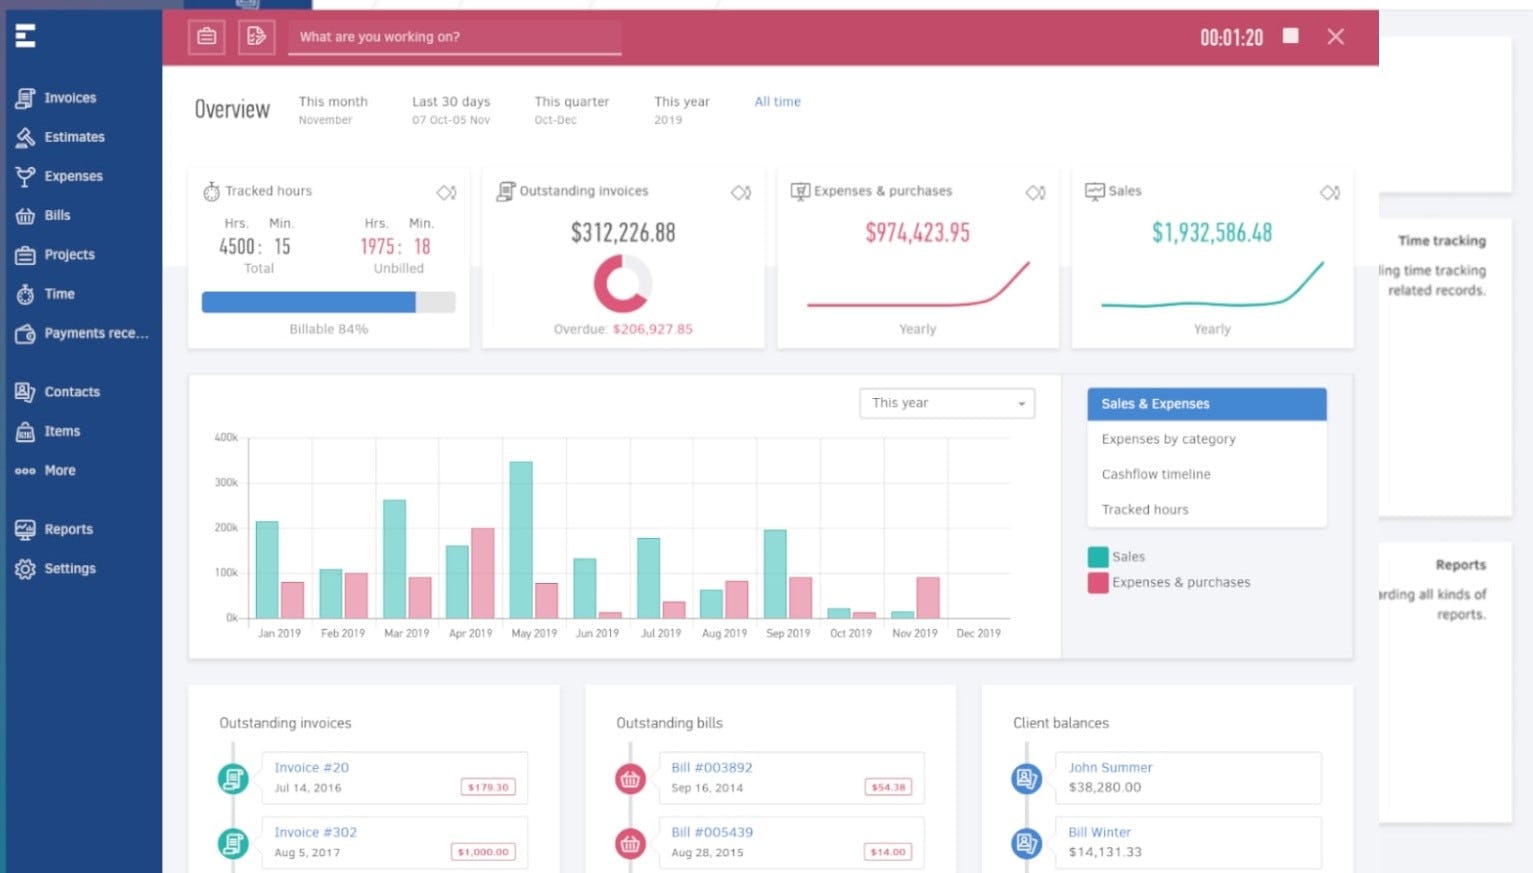Click the Invoice #20 green icon
Image resolution: width=1533 pixels, height=873 pixels.
tap(233, 778)
